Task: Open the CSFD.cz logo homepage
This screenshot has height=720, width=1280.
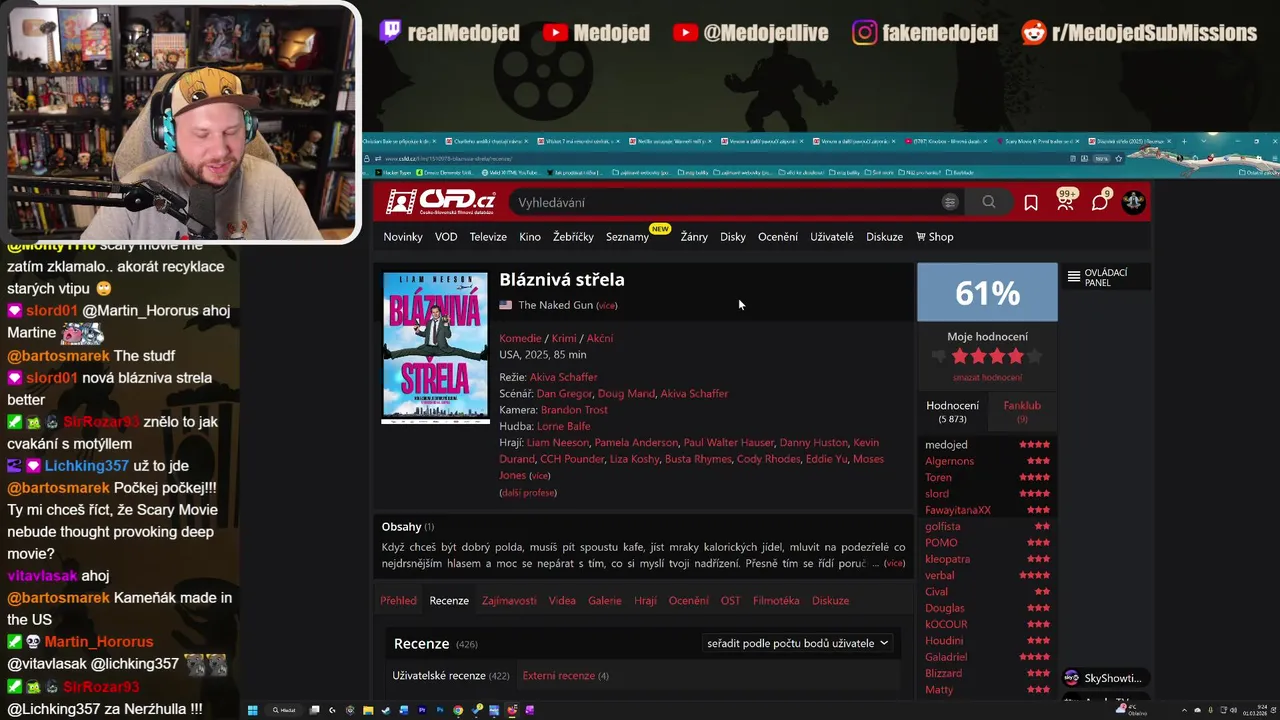Action: tap(440, 202)
